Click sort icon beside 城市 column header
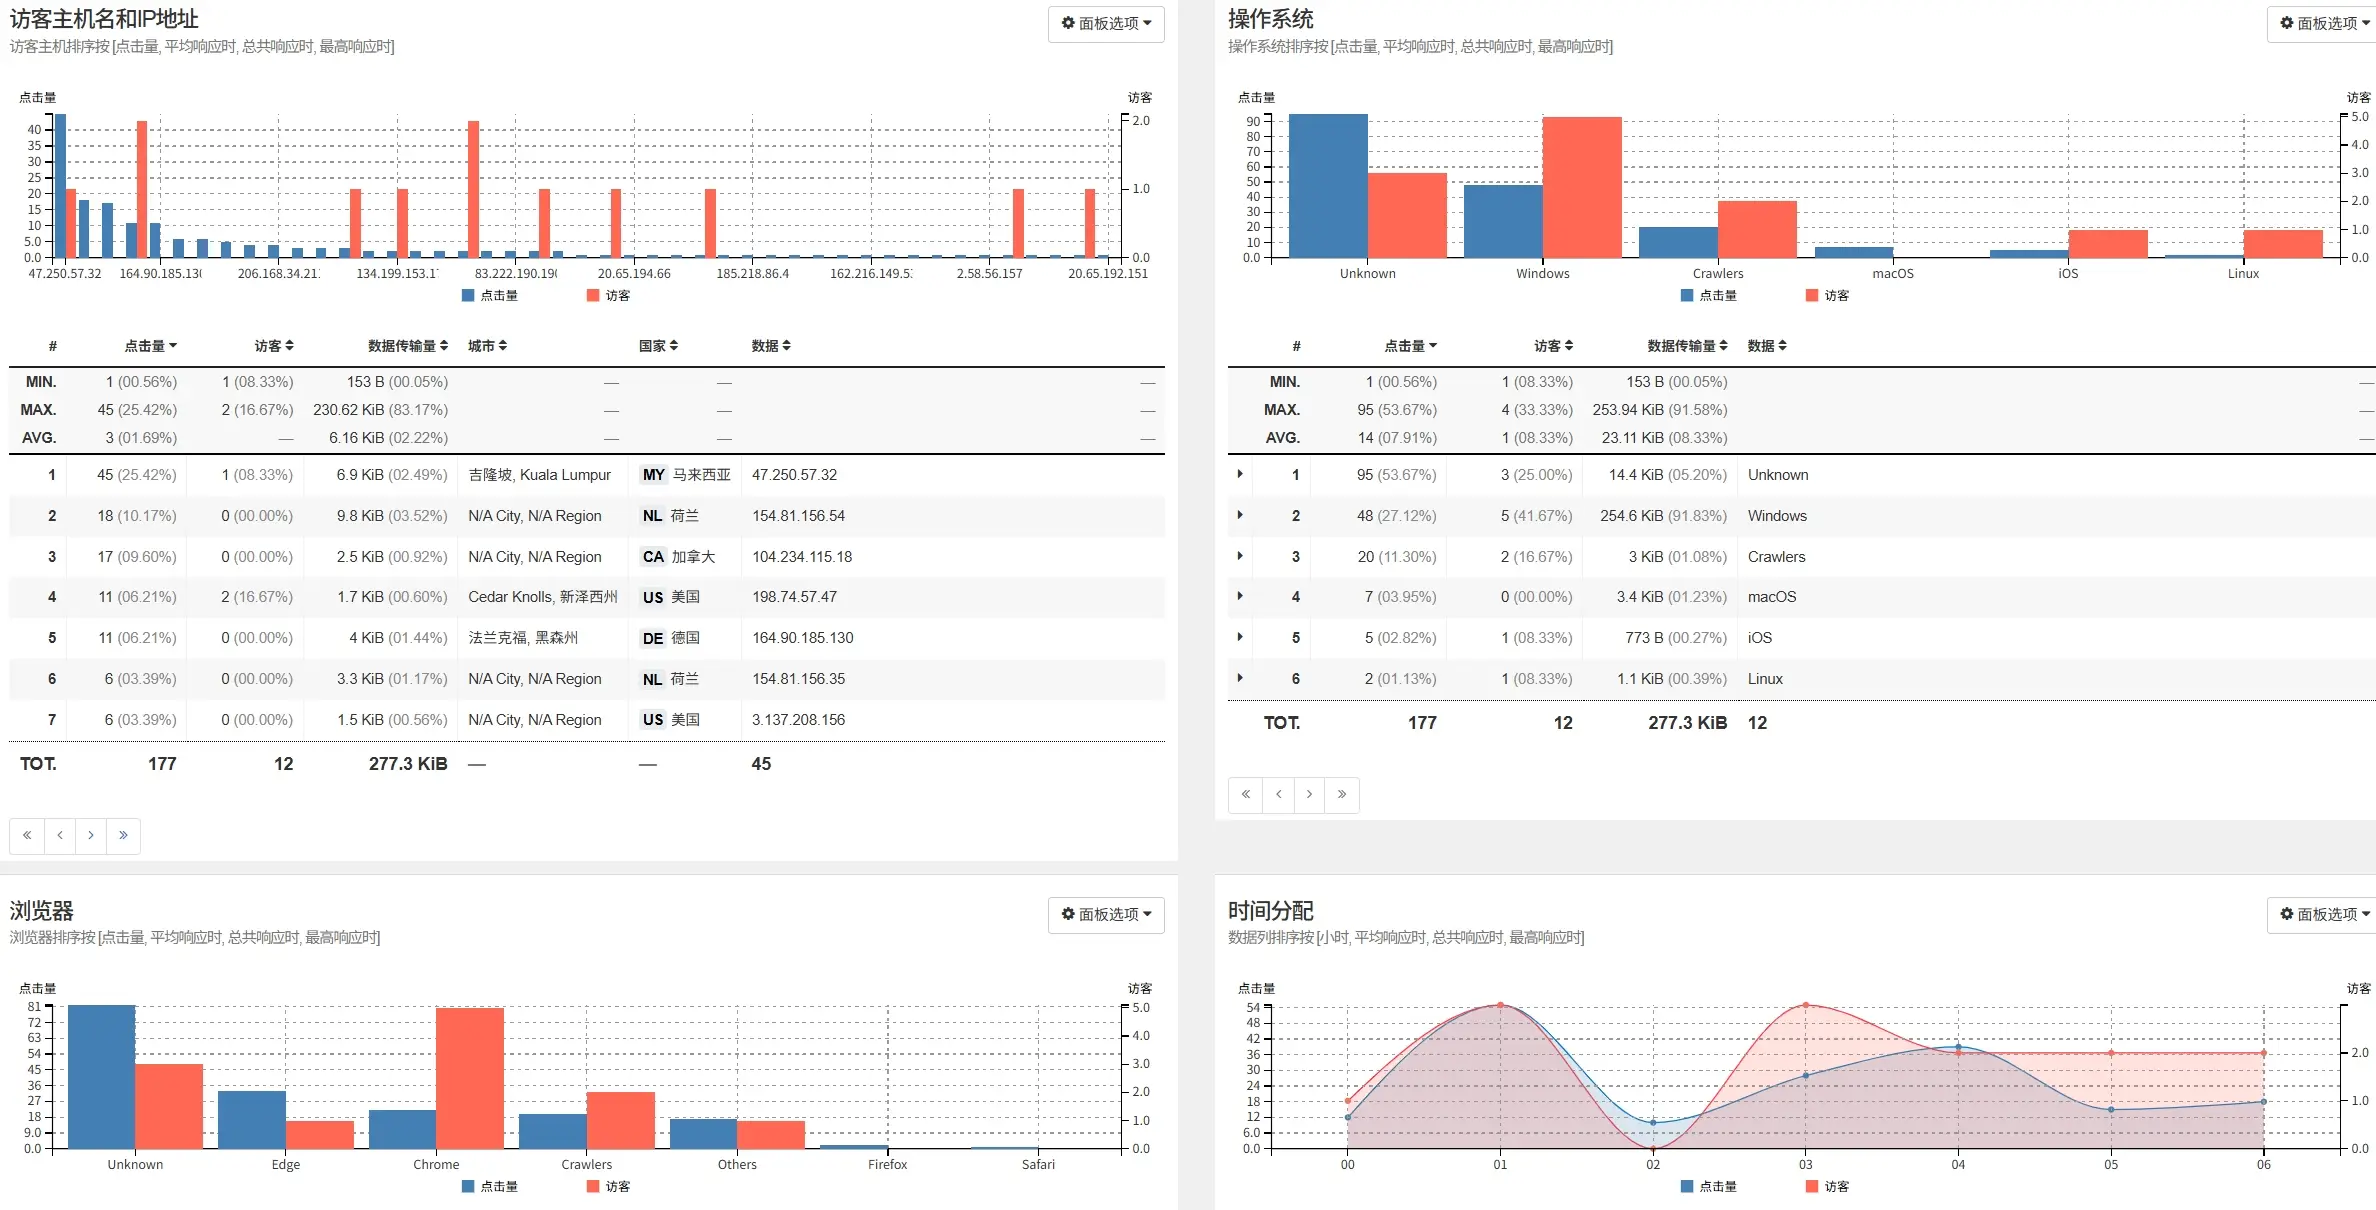The width and height of the screenshot is (2376, 1210). [504, 346]
